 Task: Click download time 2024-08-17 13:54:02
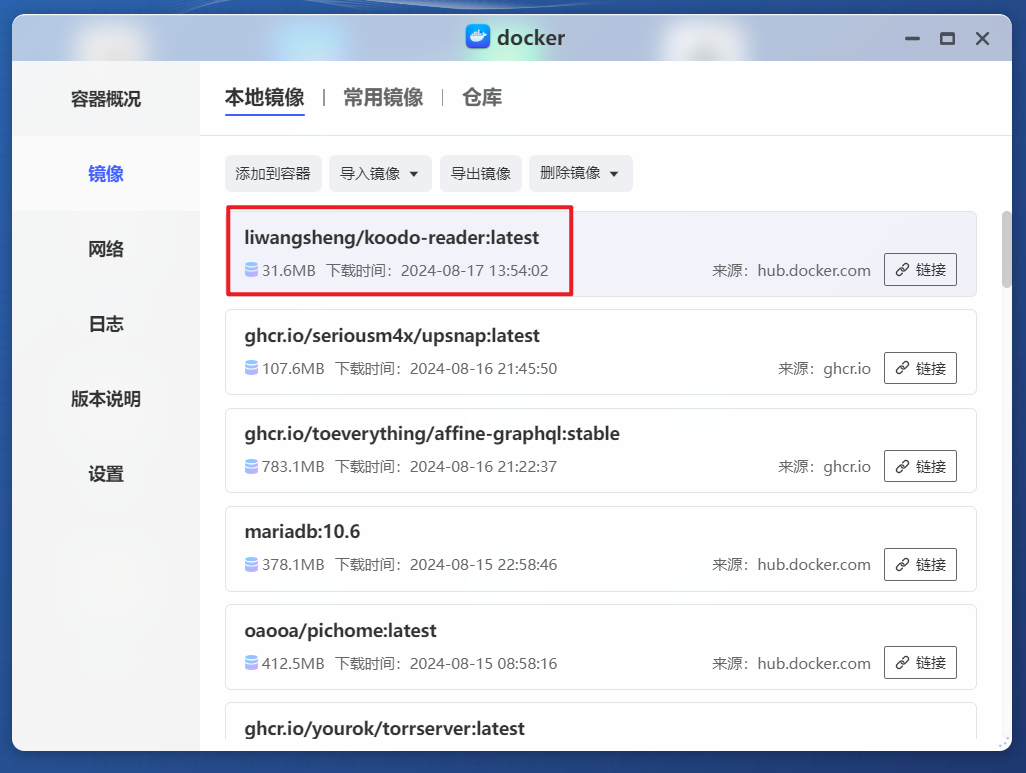[474, 270]
